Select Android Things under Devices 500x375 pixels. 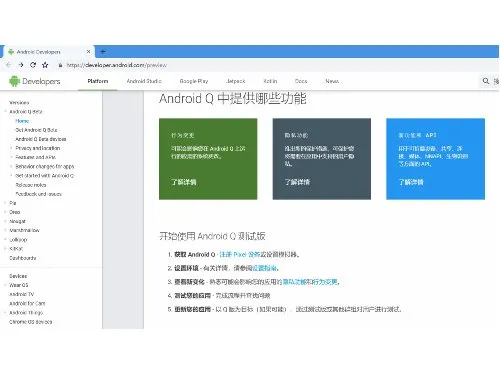coord(26,313)
